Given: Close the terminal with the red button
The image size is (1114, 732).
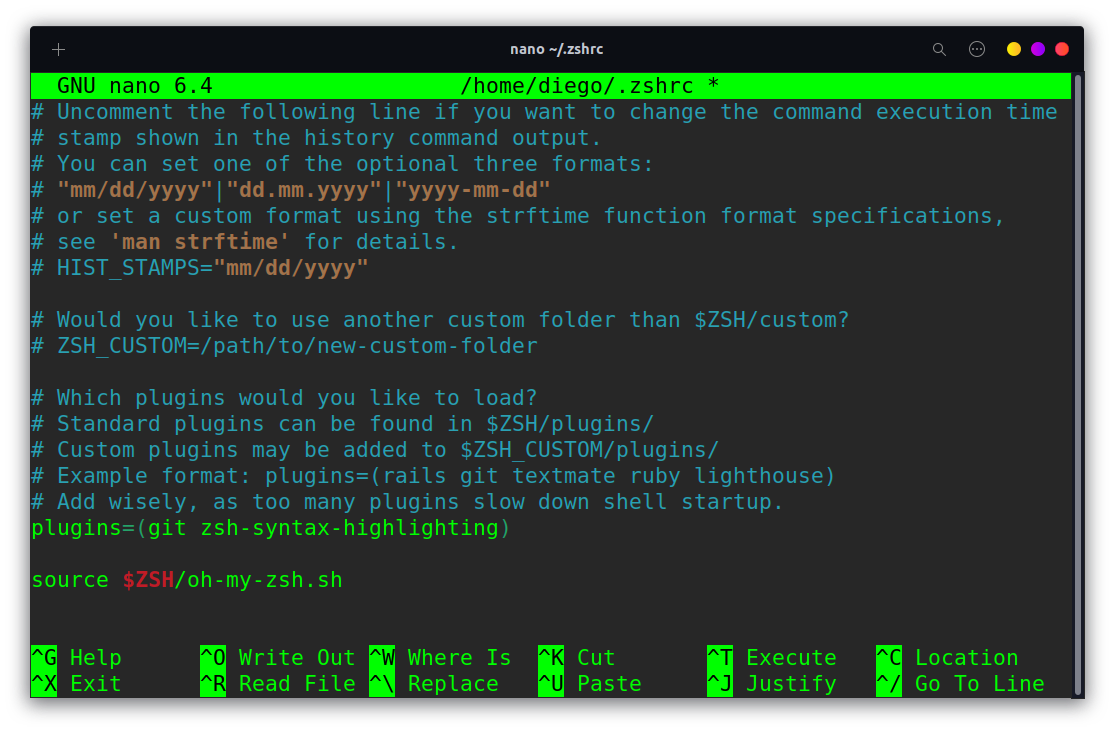Looking at the screenshot, I should (x=1062, y=49).
